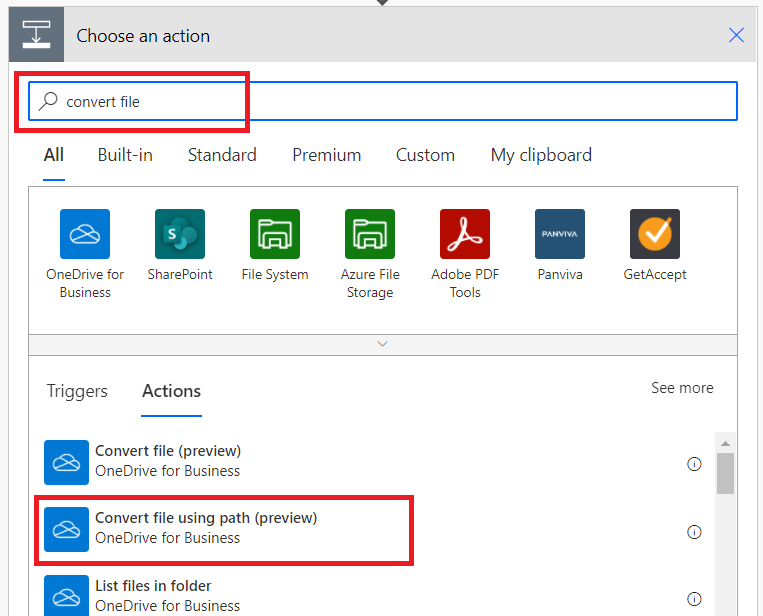The width and height of the screenshot is (763, 616).
Task: Show info for Convert file using path
Action: click(694, 532)
